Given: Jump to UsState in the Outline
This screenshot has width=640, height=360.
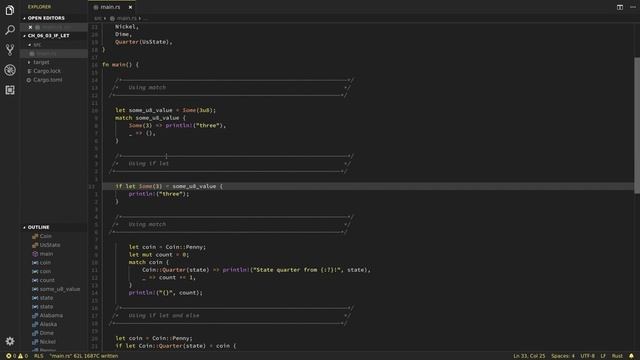Looking at the screenshot, I should pyautogui.click(x=50, y=245).
